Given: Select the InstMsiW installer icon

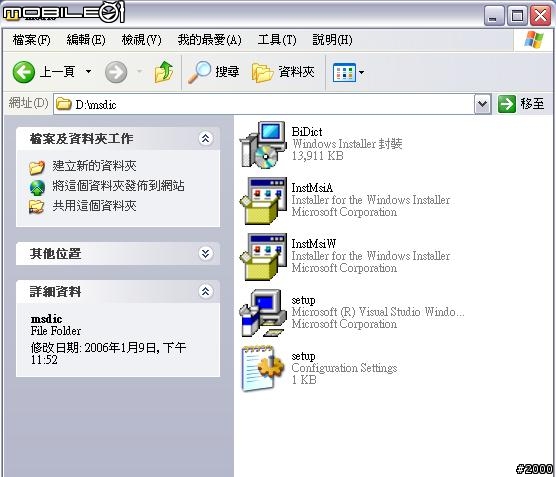Looking at the screenshot, I should (x=263, y=257).
